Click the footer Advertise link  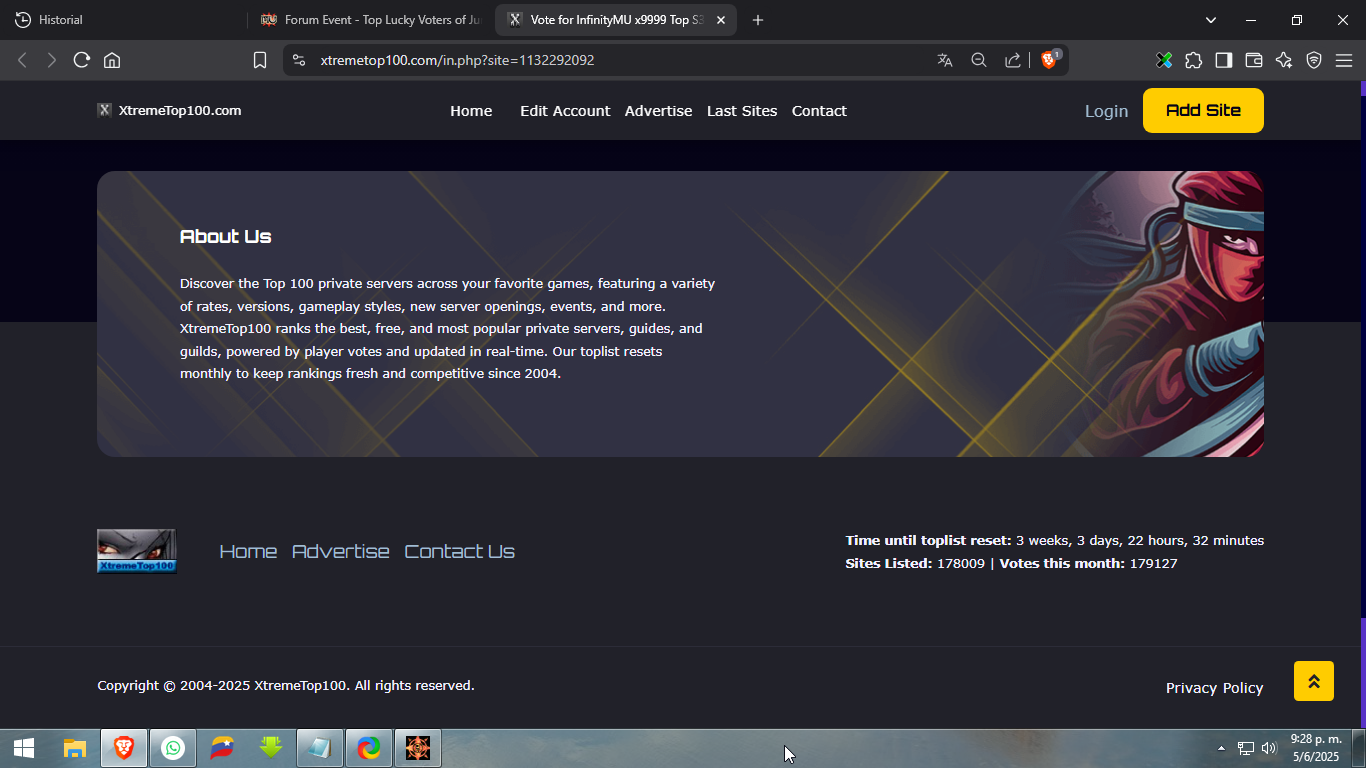point(341,551)
